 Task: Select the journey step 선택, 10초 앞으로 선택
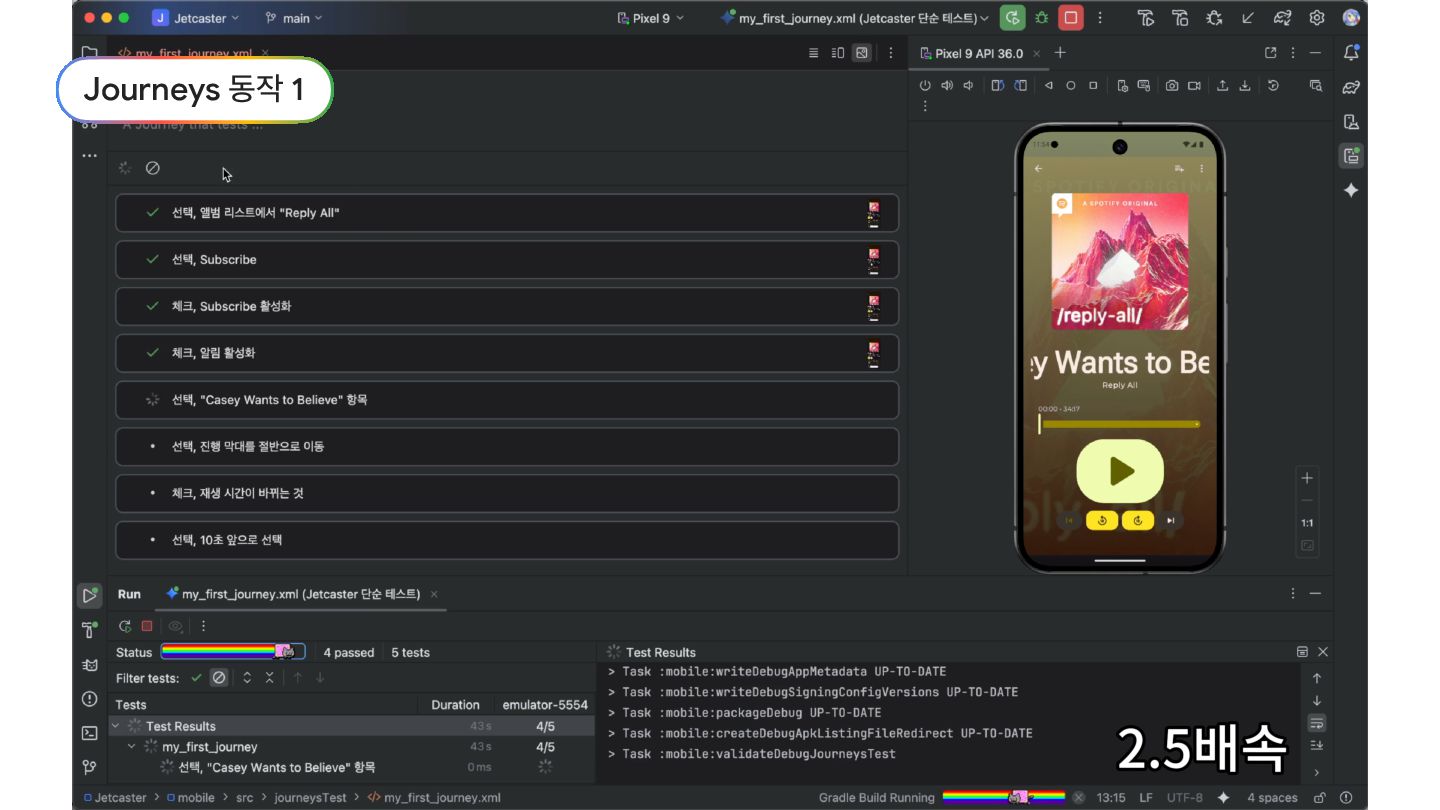click(507, 540)
